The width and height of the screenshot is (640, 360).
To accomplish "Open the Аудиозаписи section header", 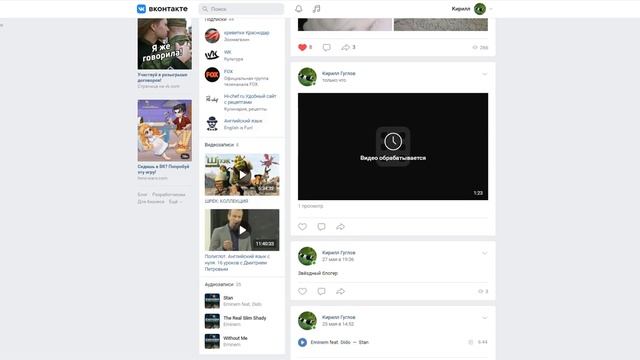I will click(223, 284).
